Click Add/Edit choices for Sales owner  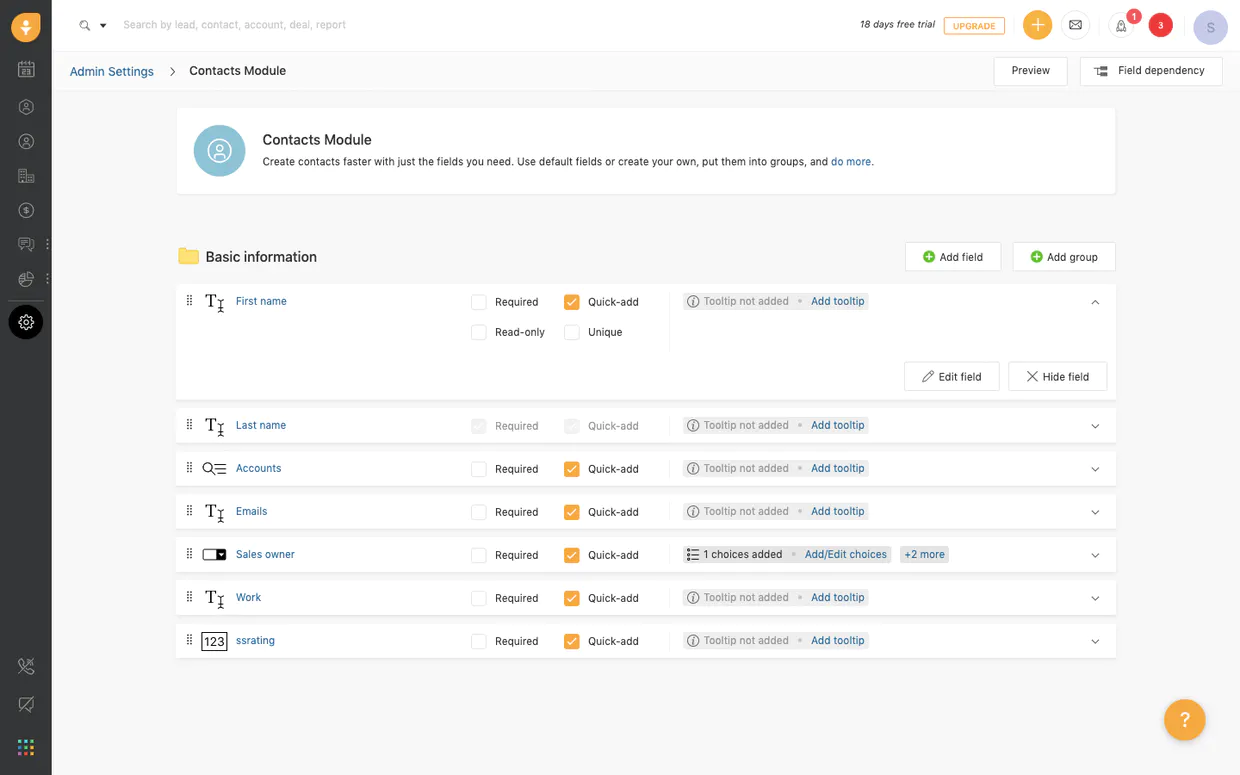(845, 554)
